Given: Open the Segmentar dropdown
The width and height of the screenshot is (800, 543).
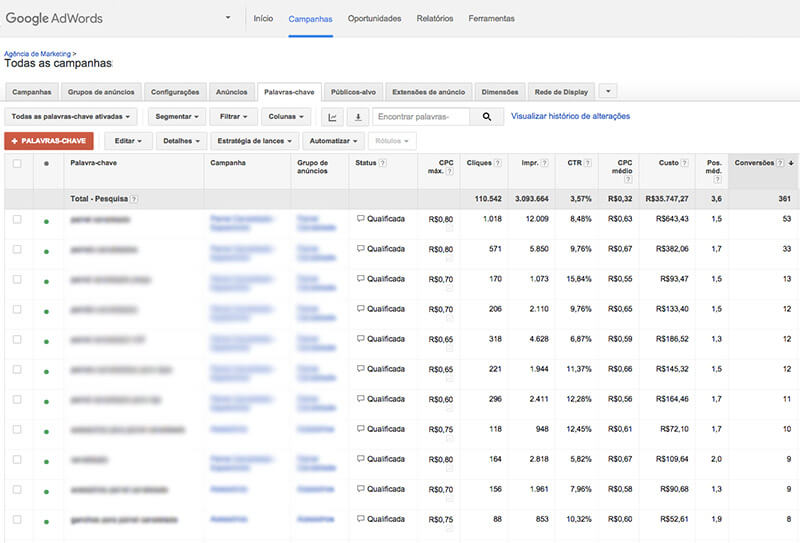Looking at the screenshot, I should 176,117.
